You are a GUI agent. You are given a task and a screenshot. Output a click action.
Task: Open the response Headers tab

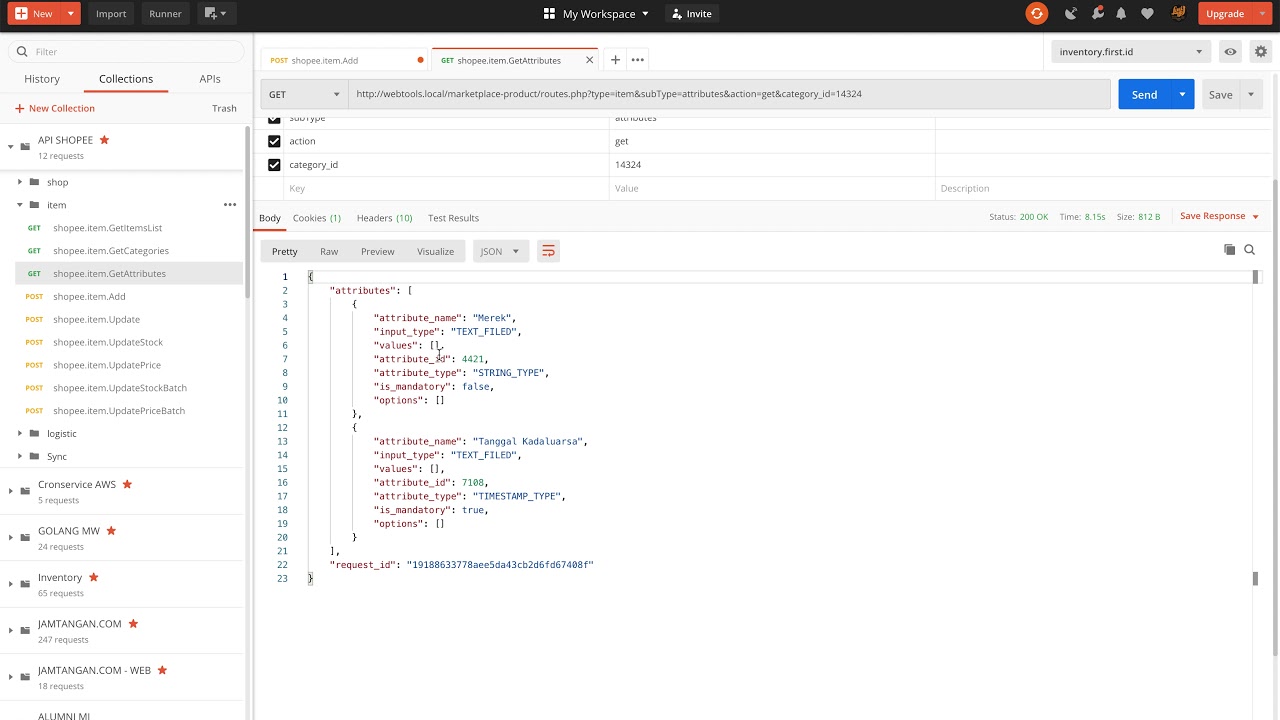click(384, 218)
